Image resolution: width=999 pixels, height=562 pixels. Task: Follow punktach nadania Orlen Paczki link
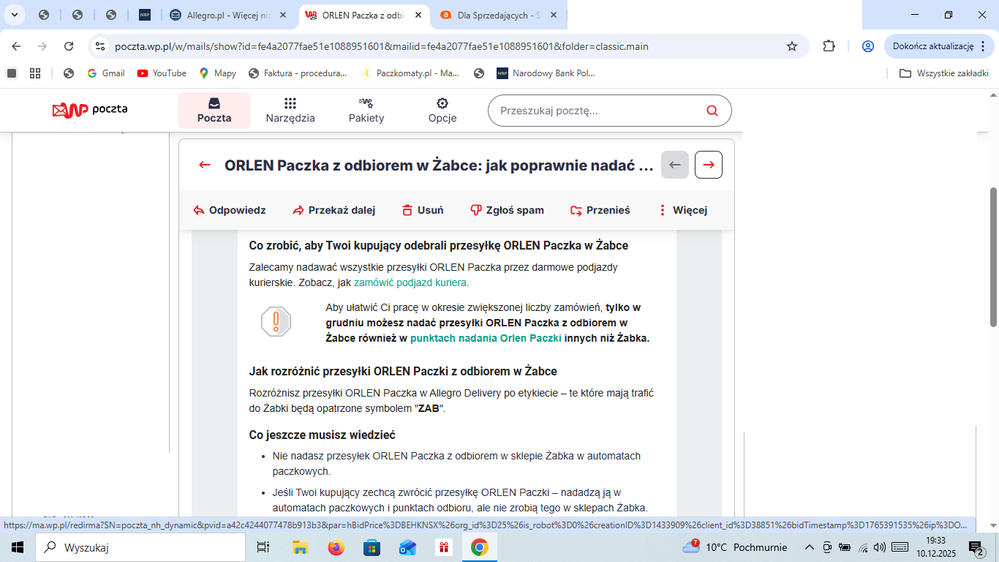pyautogui.click(x=485, y=338)
